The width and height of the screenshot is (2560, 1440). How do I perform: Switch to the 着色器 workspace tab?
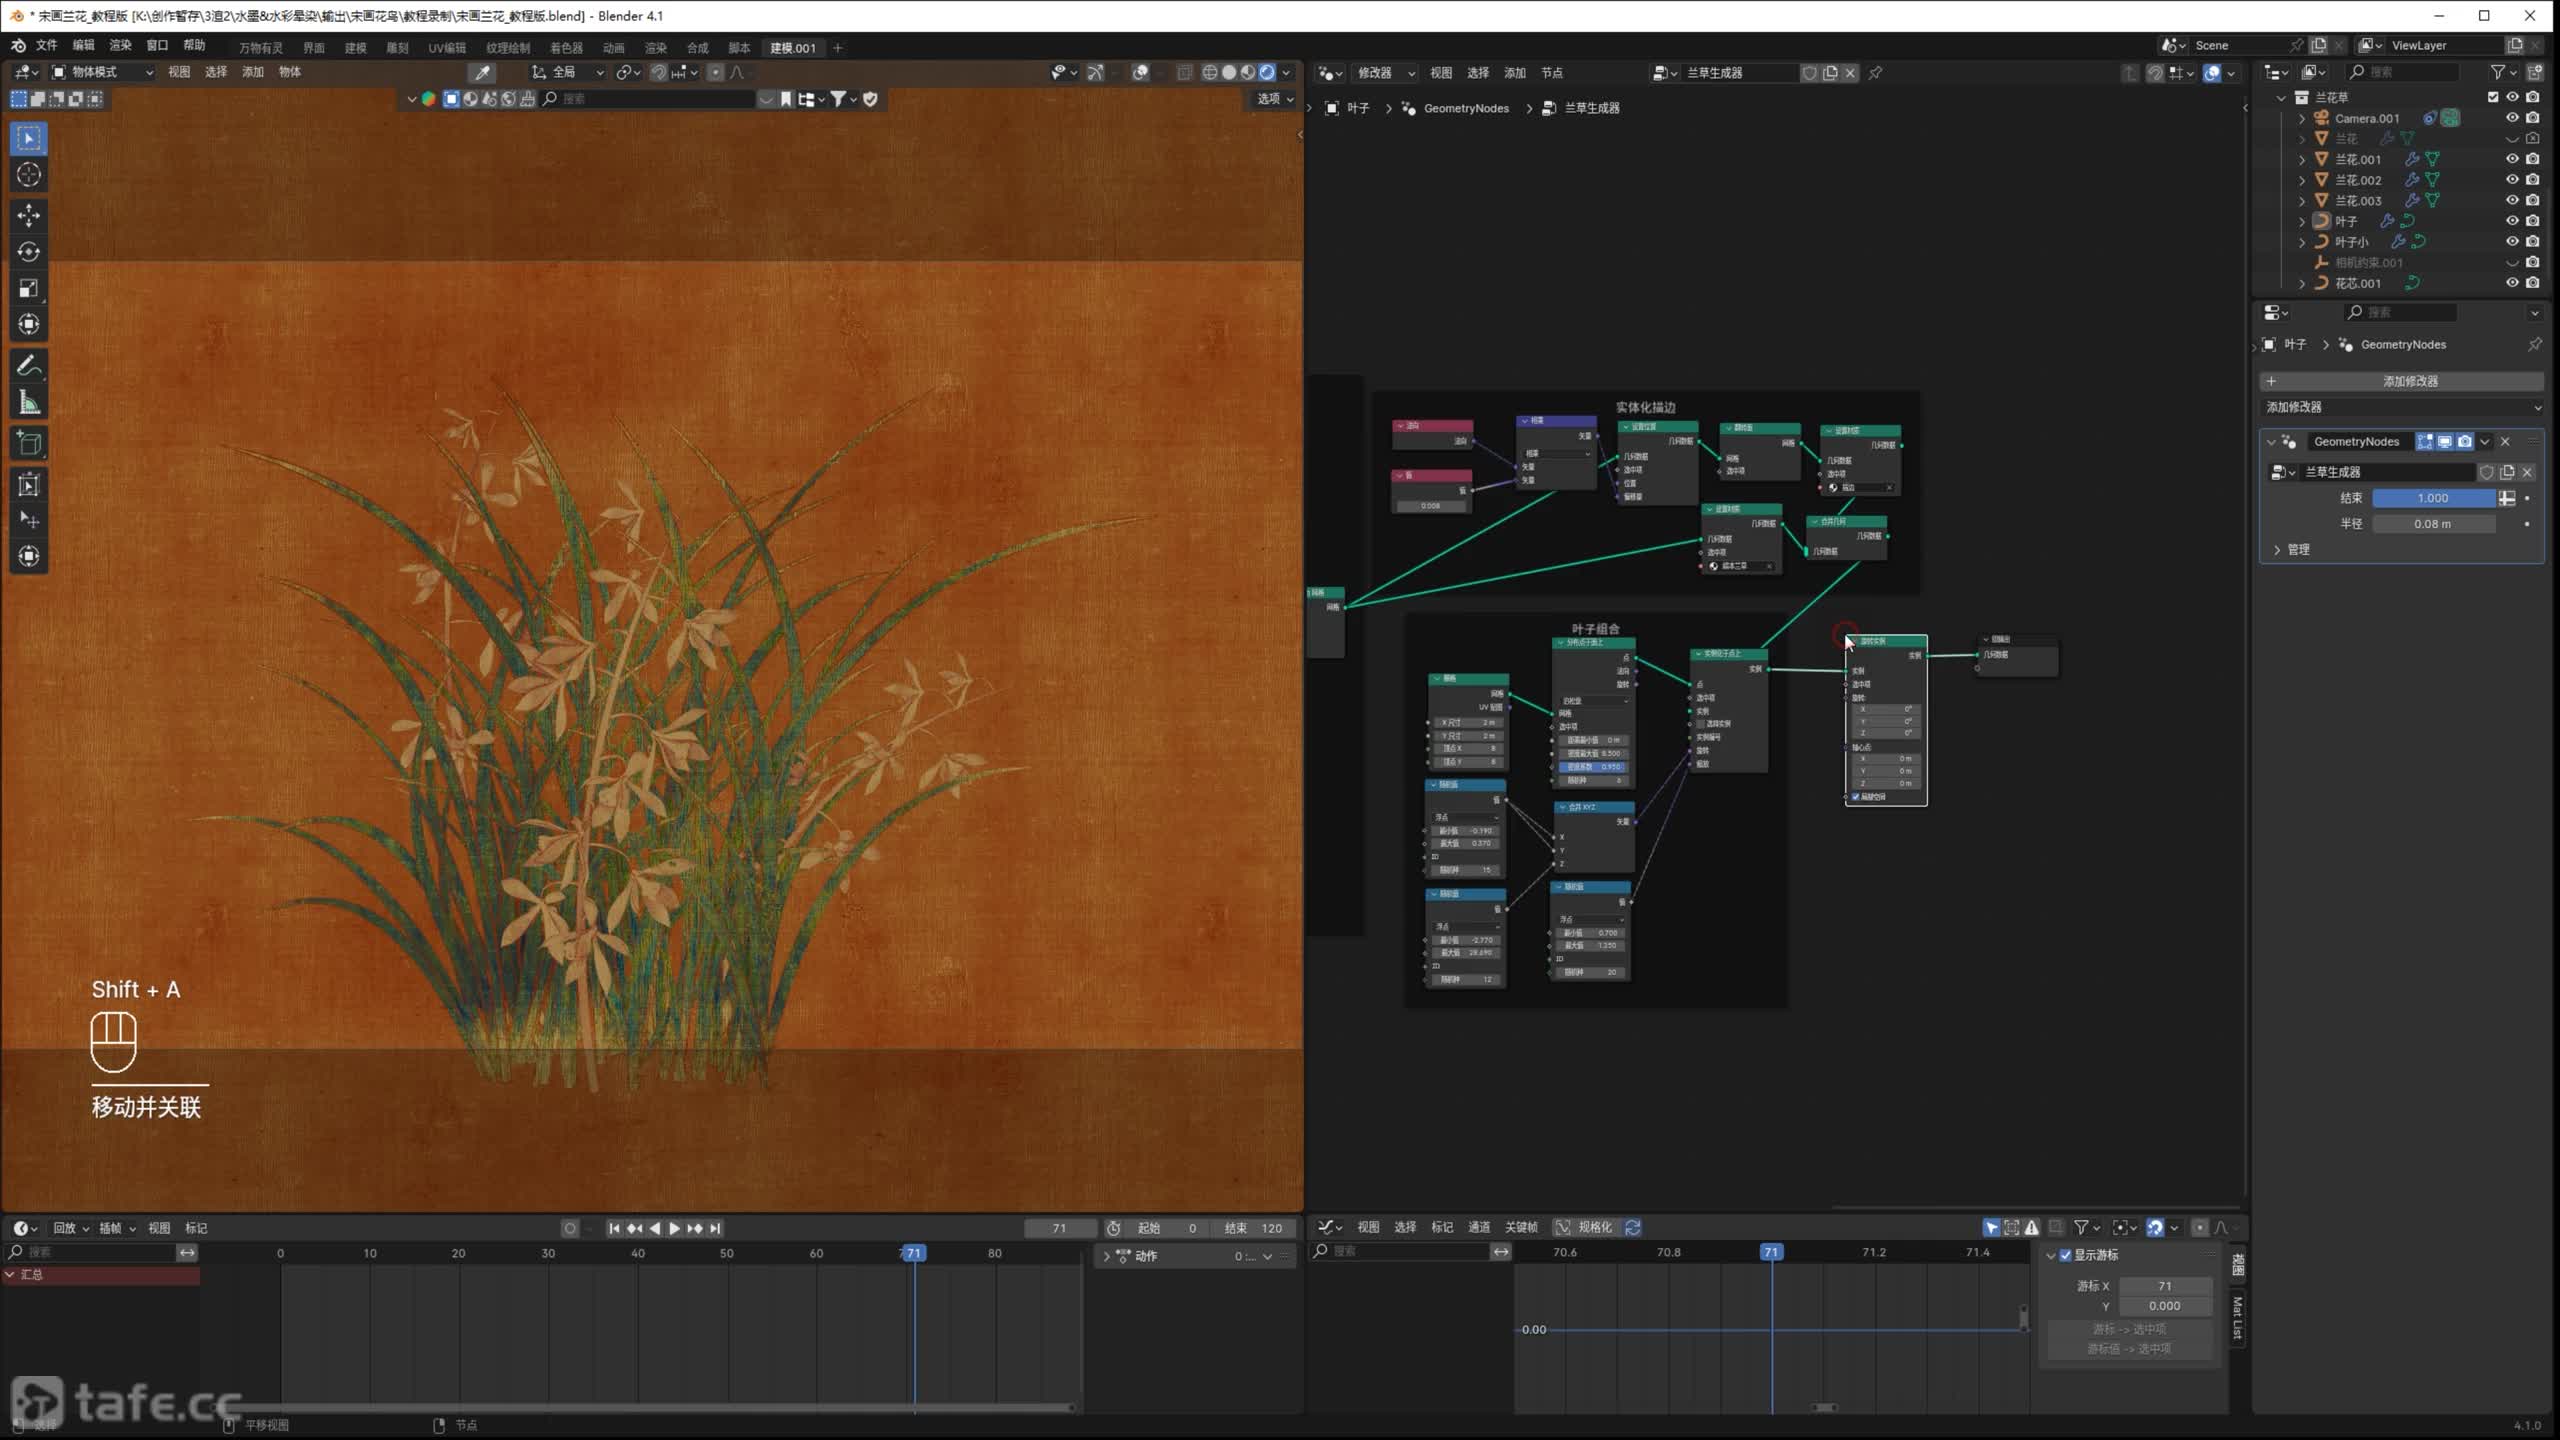click(x=566, y=48)
